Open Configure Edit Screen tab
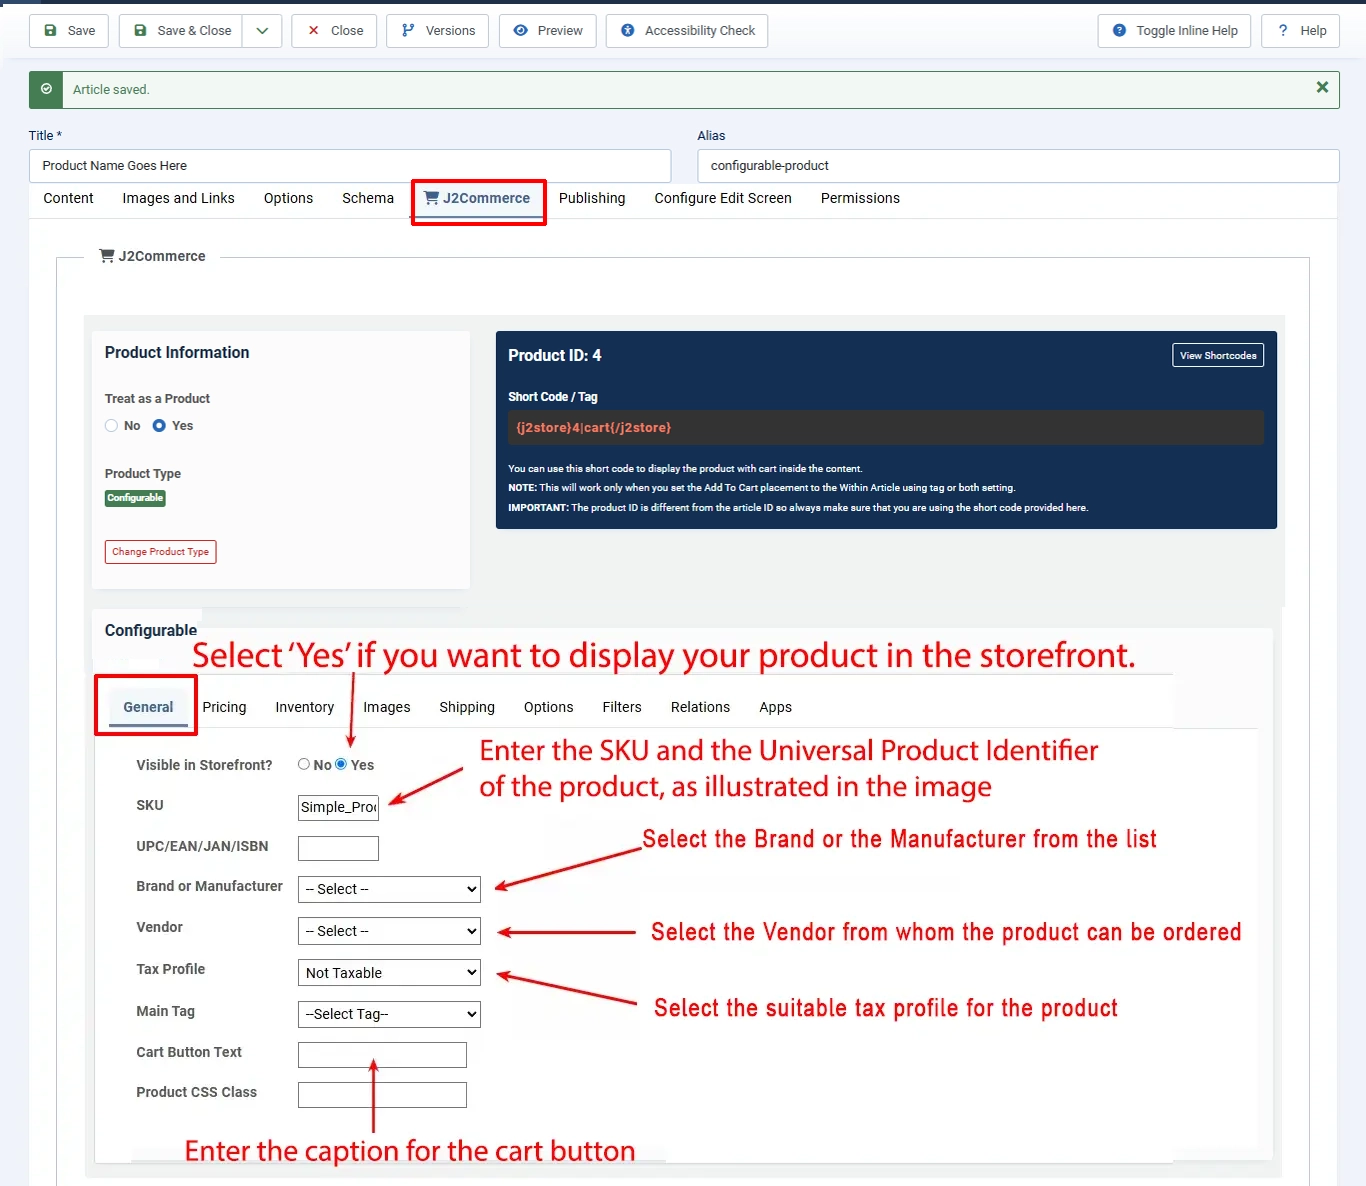This screenshot has height=1186, width=1366. (x=723, y=198)
